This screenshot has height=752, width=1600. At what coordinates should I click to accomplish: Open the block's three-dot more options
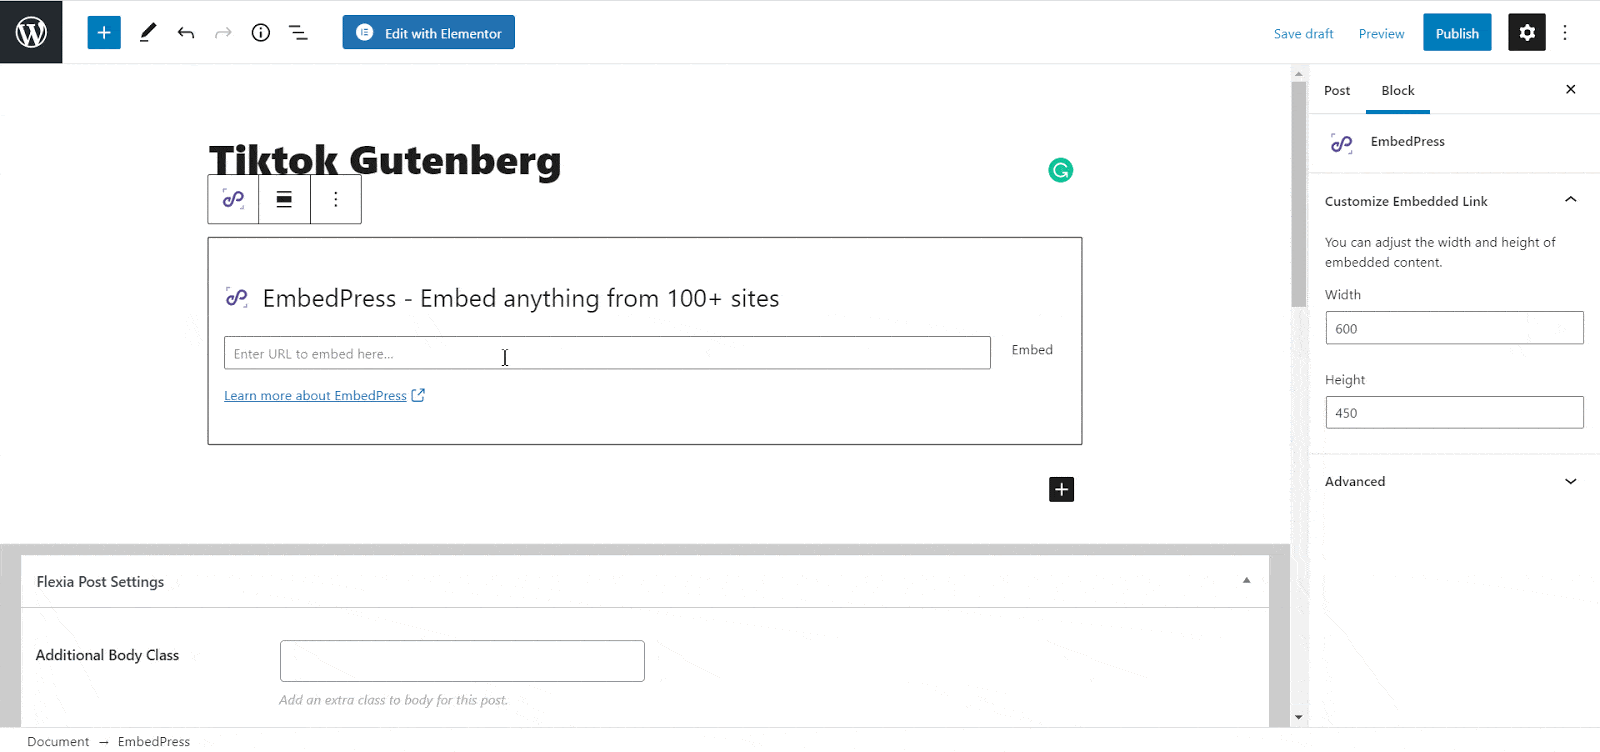(336, 199)
